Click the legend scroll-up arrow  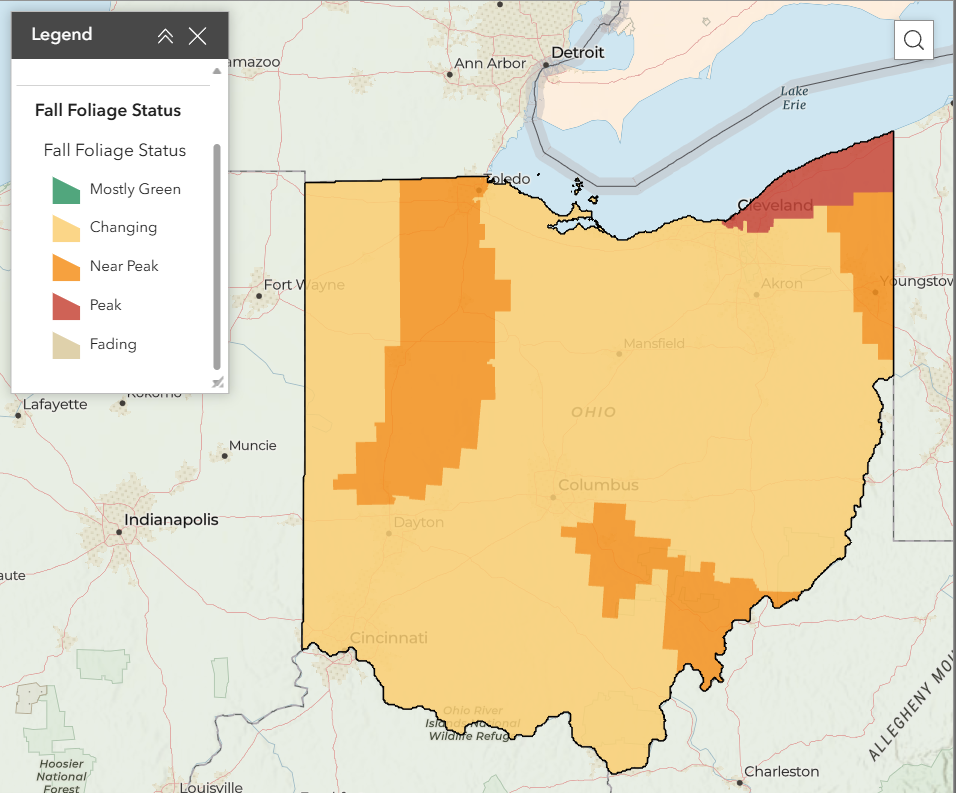pos(217,72)
